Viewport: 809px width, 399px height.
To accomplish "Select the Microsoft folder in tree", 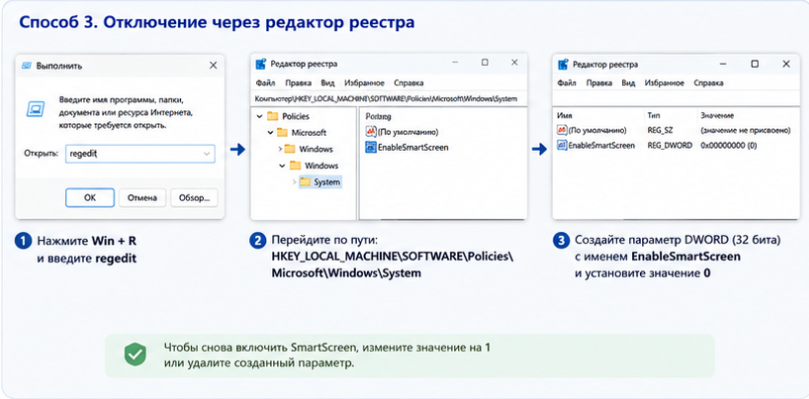I will click(x=309, y=133).
